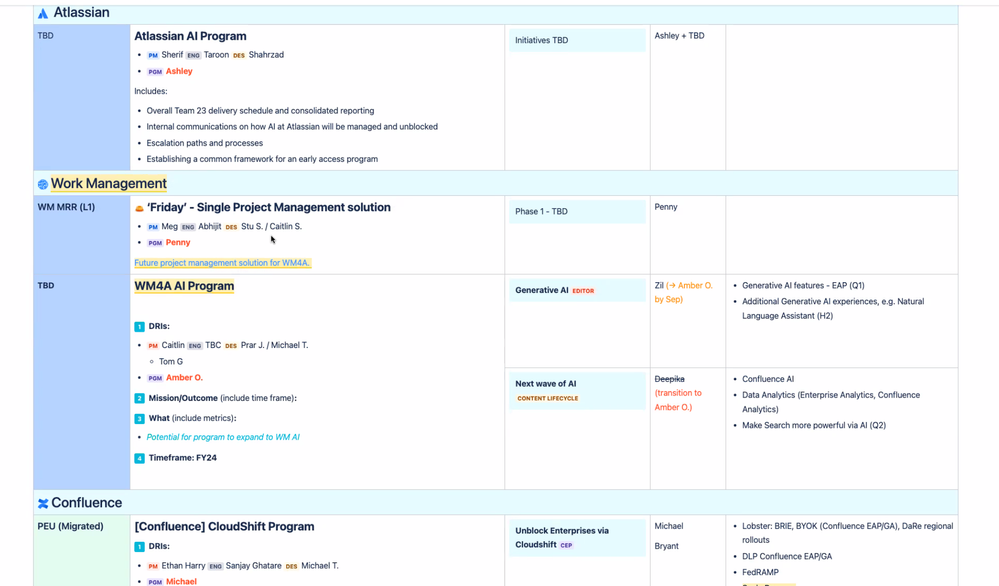Click the 'Bryant' owner name
The height and width of the screenshot is (586, 999).
(666, 546)
